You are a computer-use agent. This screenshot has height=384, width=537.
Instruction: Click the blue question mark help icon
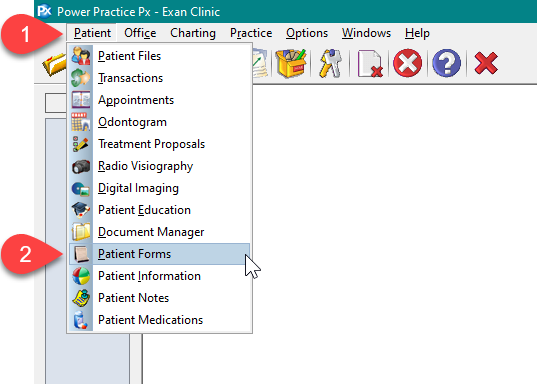pyautogui.click(x=447, y=63)
